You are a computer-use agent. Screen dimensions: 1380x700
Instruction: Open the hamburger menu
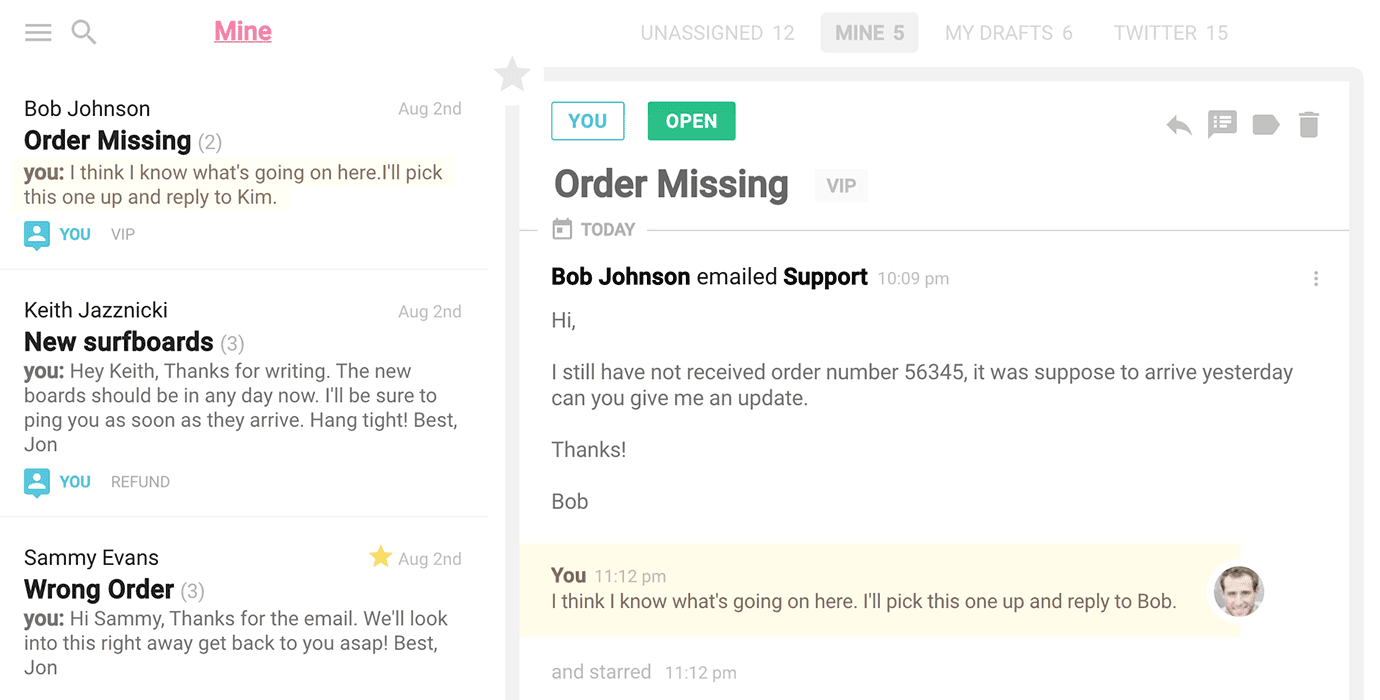coord(38,33)
